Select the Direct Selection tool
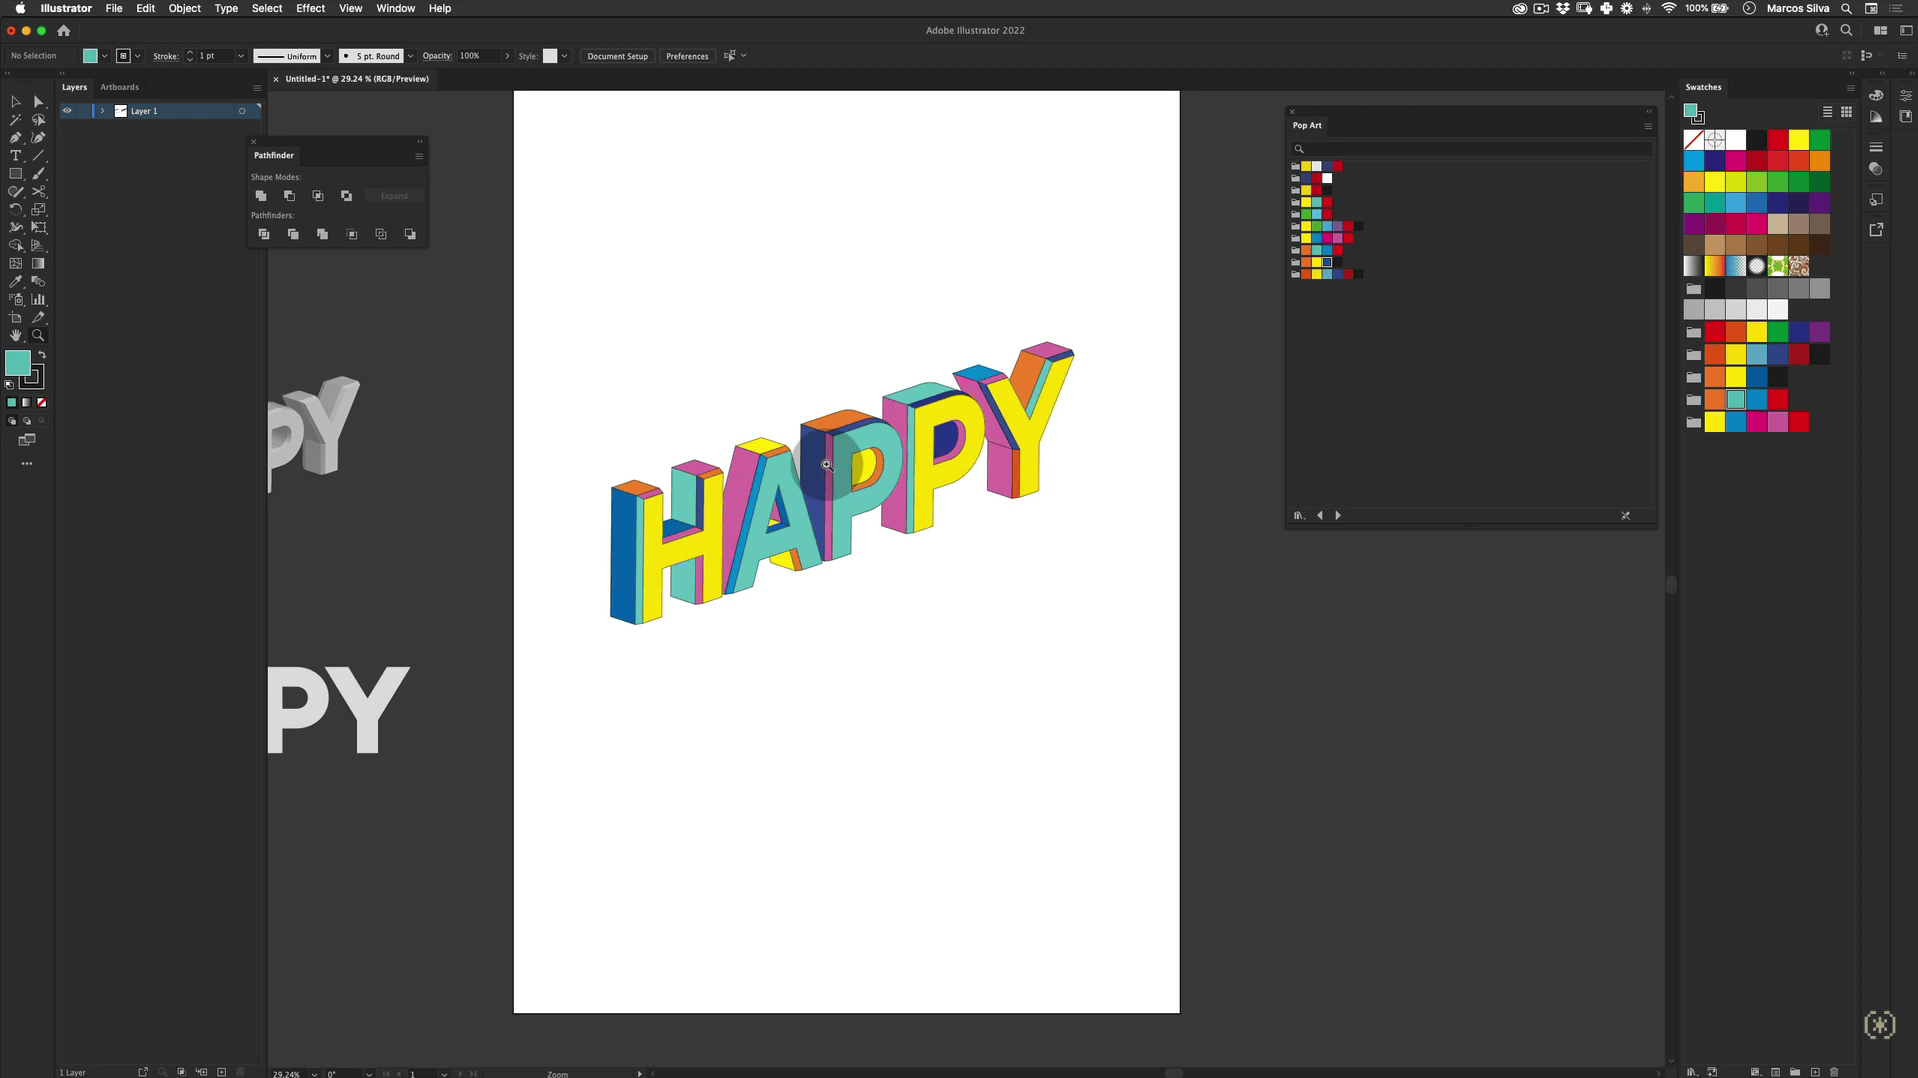1918x1078 pixels. [38, 102]
